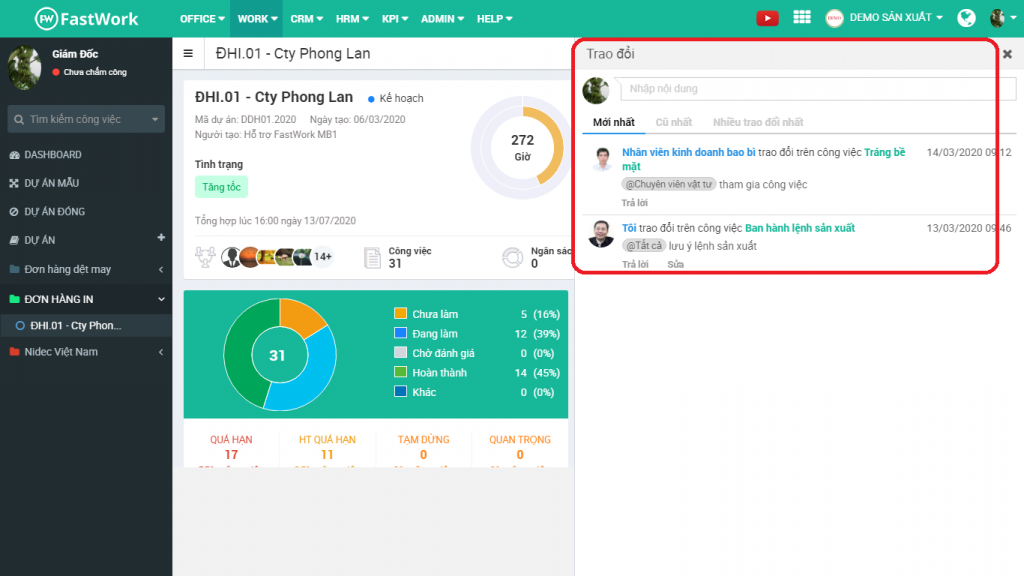The height and width of the screenshot is (576, 1024).
Task: Open the DEMO SẢN XUẤT account dropdown
Action: (x=884, y=18)
